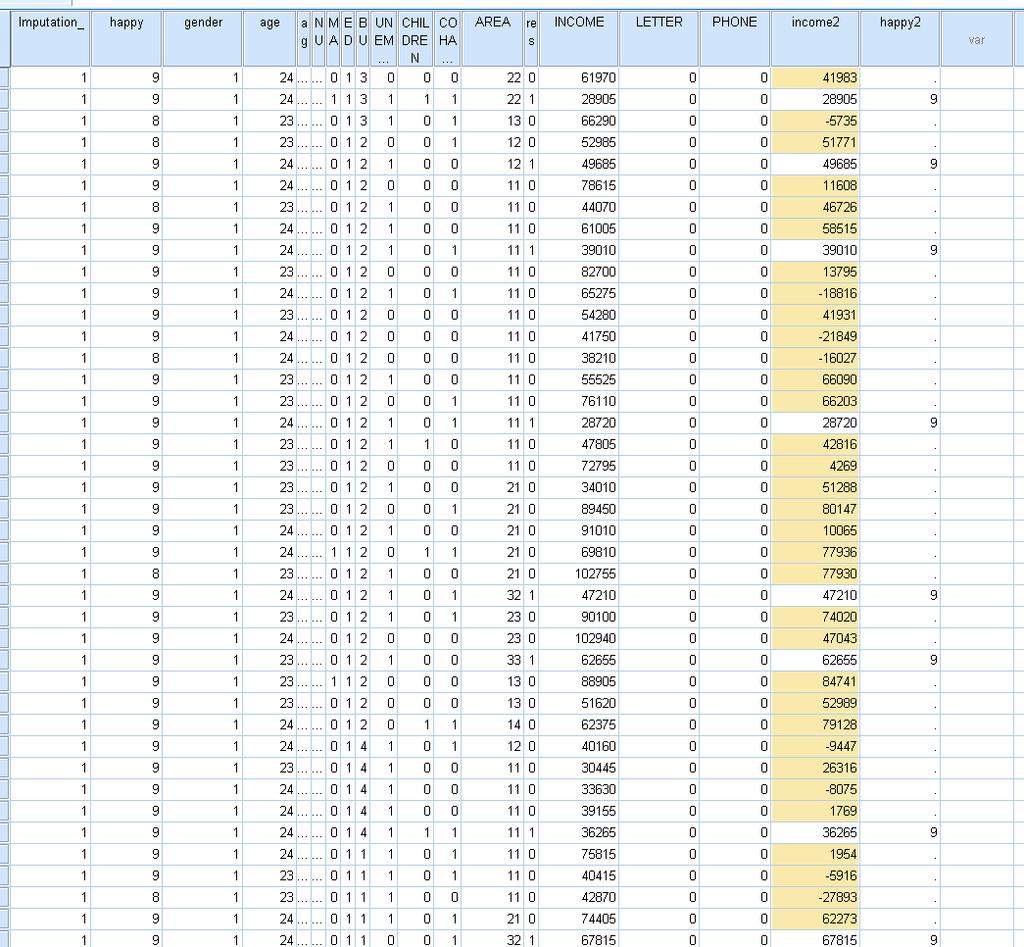This screenshot has height=947, width=1024.
Task: Select the CHILDREN column header
Action: (415, 39)
